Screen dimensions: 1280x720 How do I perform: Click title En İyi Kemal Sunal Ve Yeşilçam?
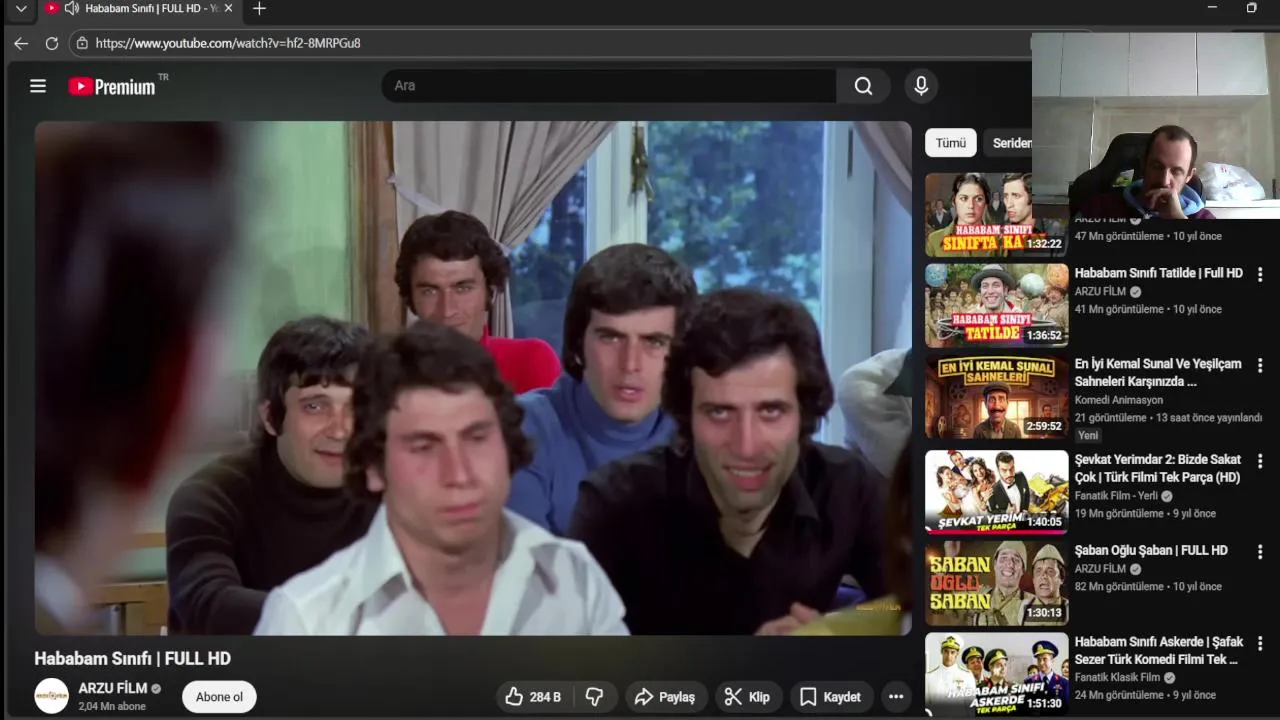point(1158,372)
